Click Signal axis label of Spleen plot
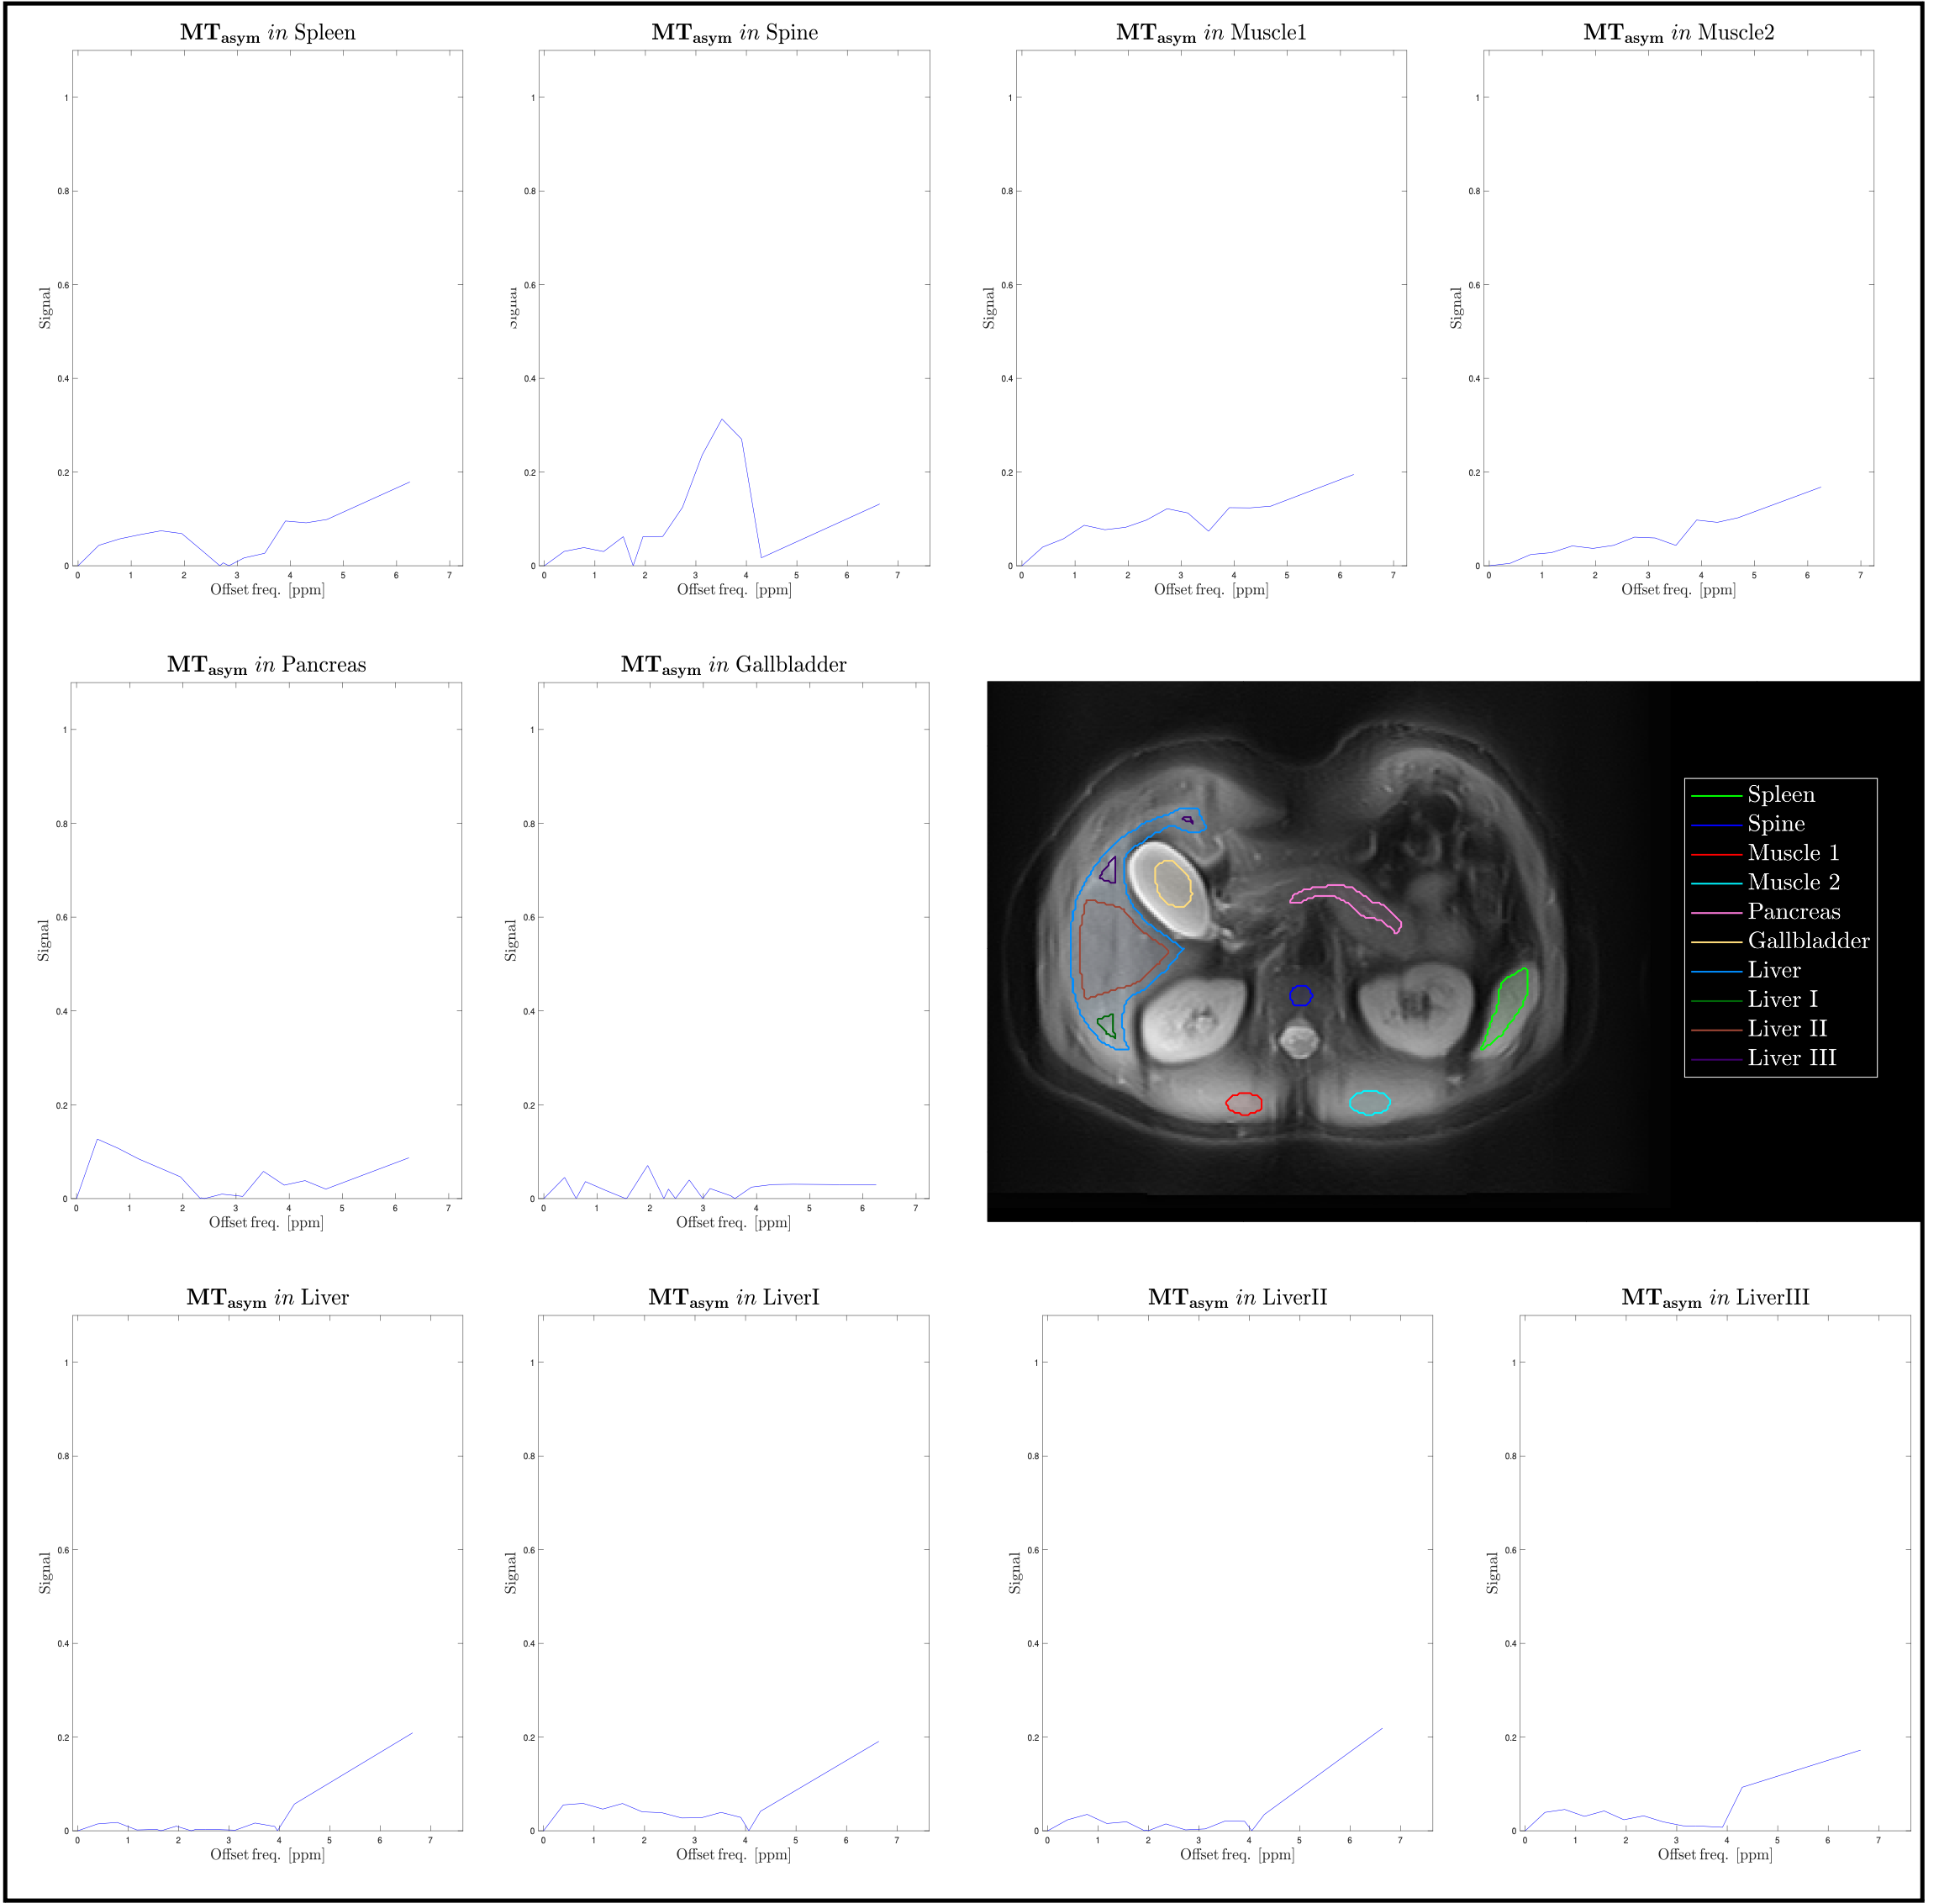Screen dimensions: 1960x1903 [45, 308]
